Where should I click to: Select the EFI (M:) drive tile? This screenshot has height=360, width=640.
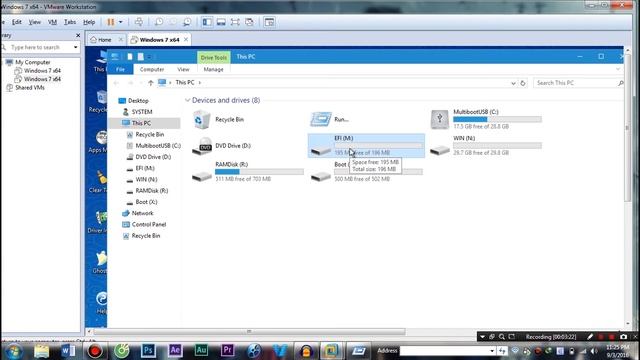point(366,145)
